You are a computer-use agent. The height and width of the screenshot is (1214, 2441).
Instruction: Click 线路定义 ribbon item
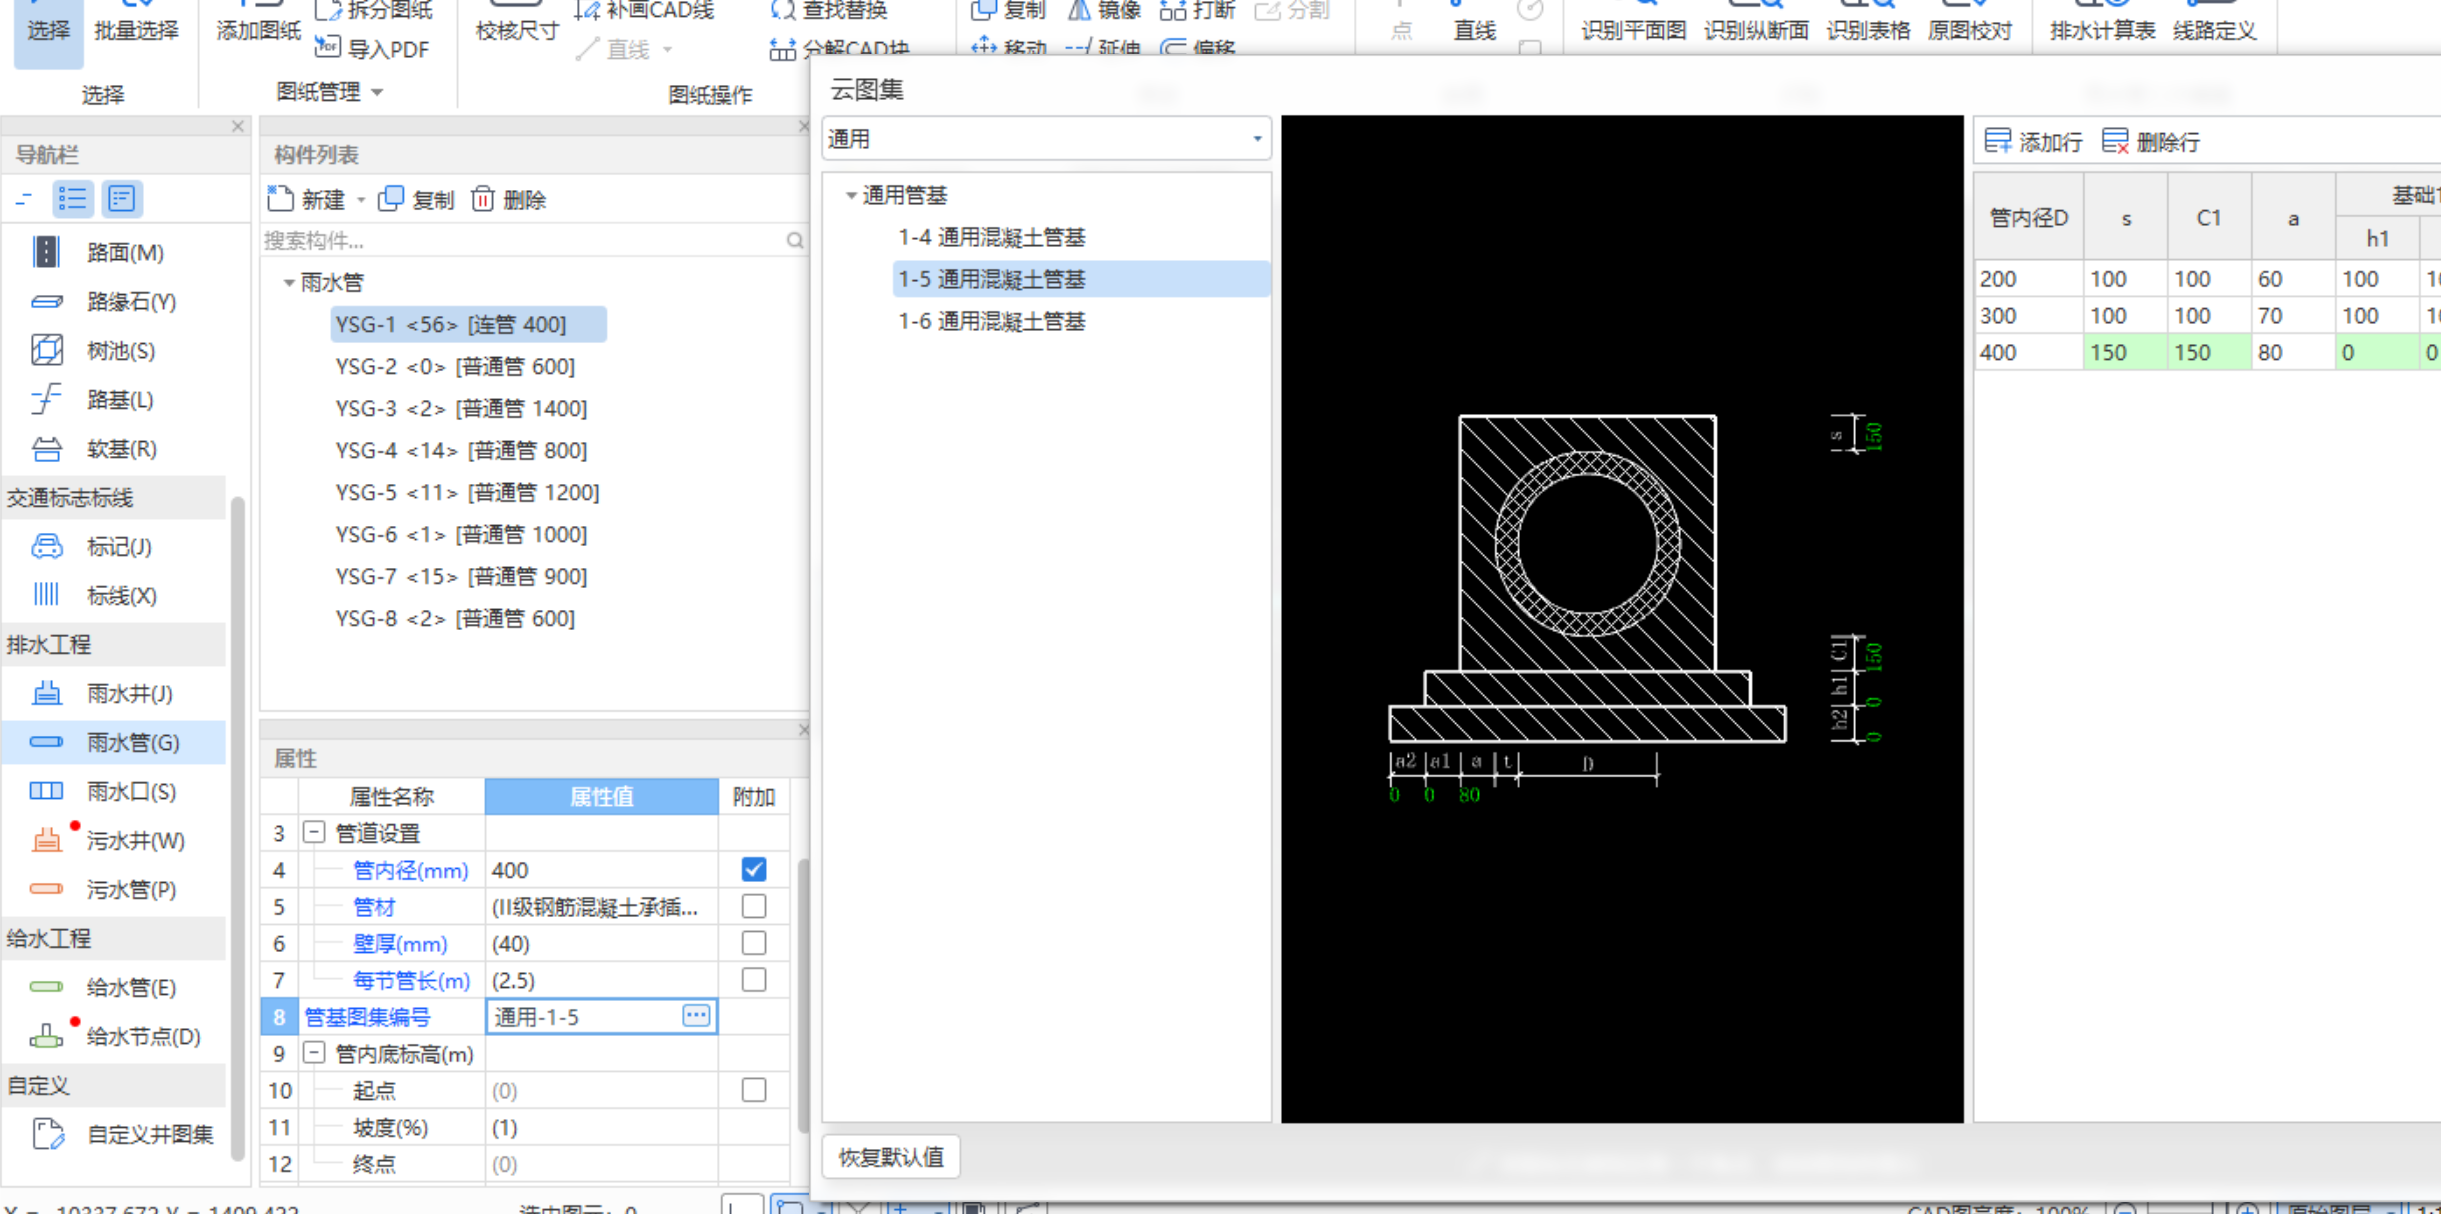(2214, 22)
